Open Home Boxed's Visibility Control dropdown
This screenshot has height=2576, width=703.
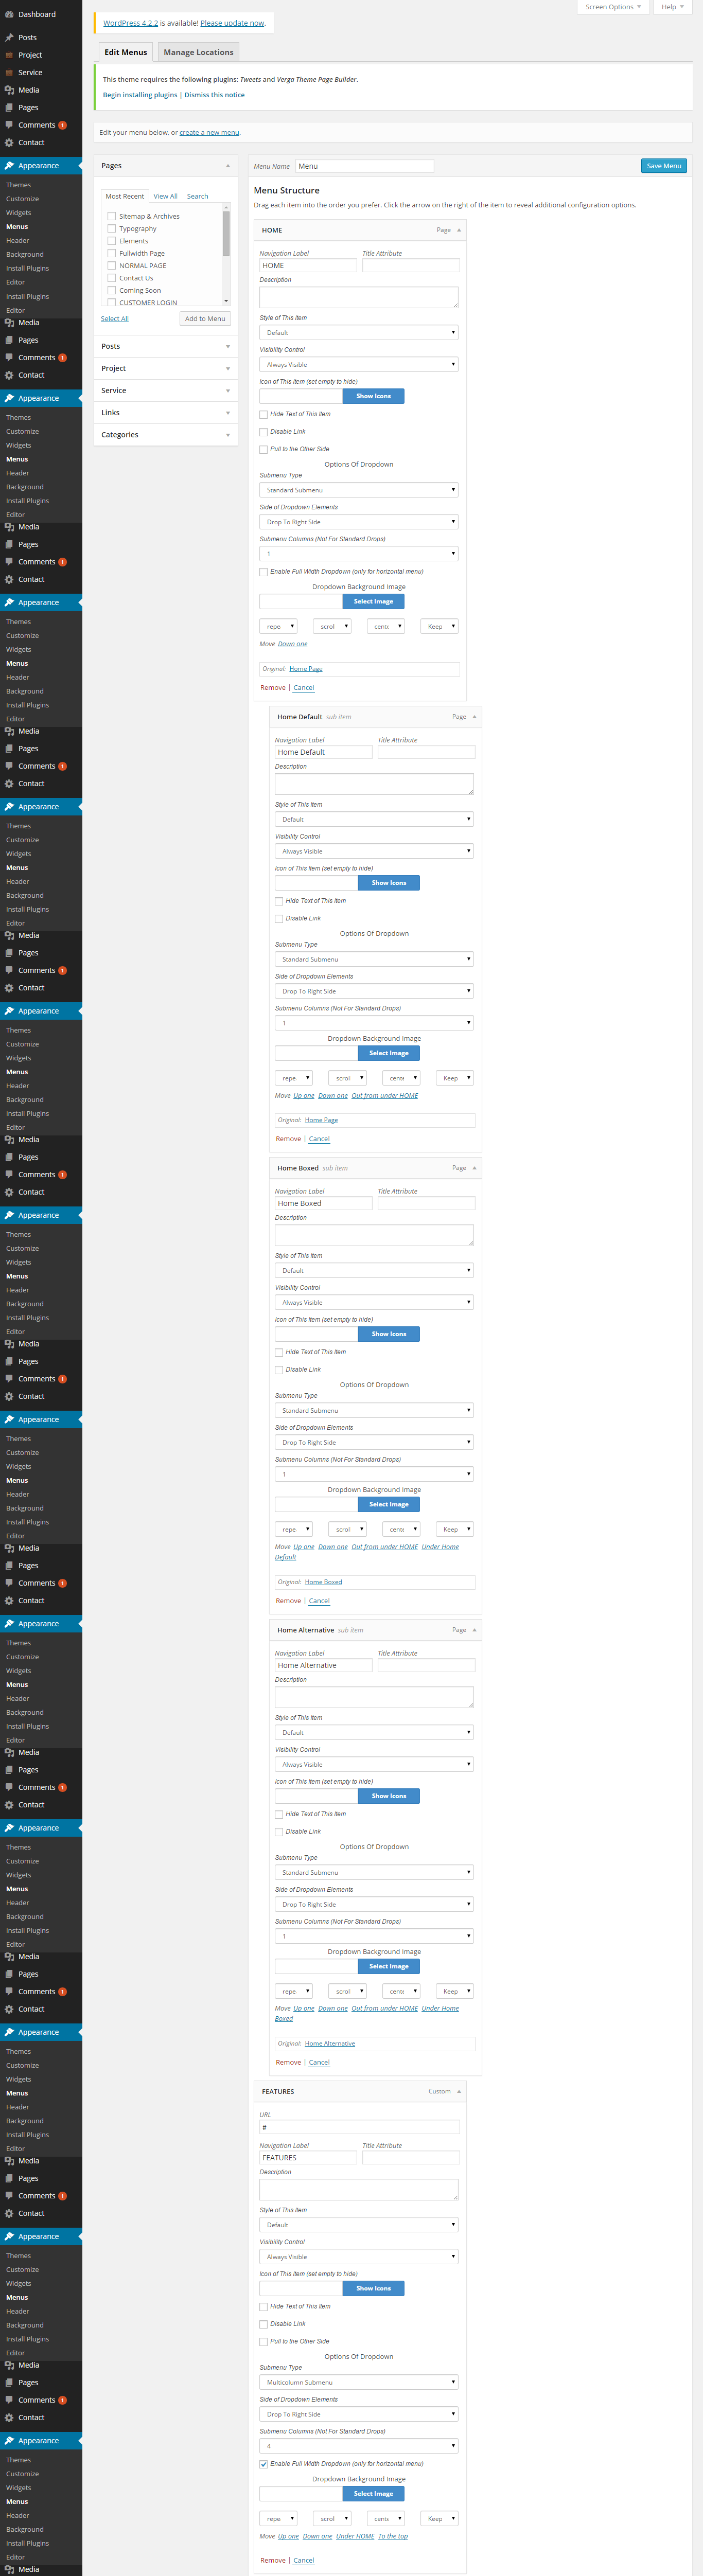pyautogui.click(x=374, y=1302)
